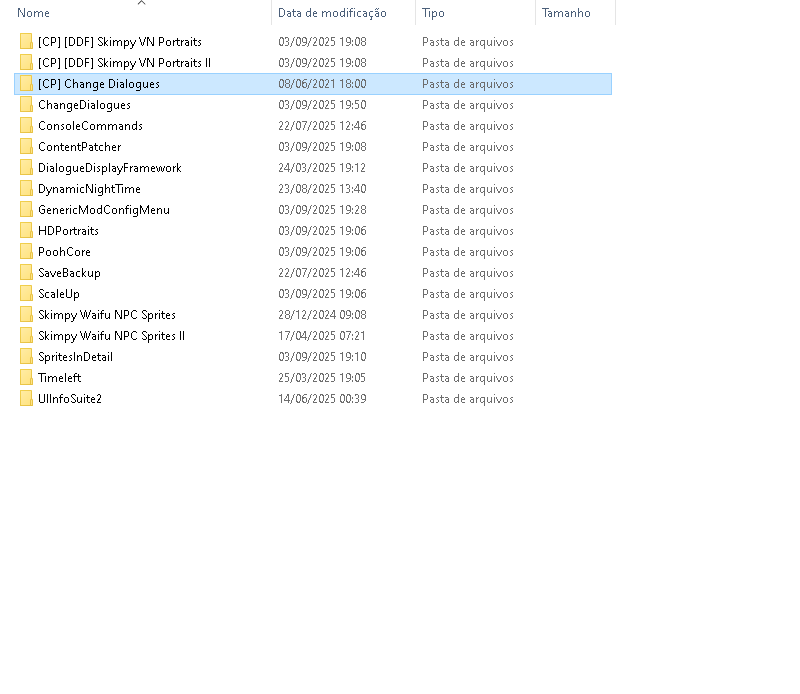Select the UIInfoSuite2 folder name
The image size is (800, 694).
coord(70,399)
